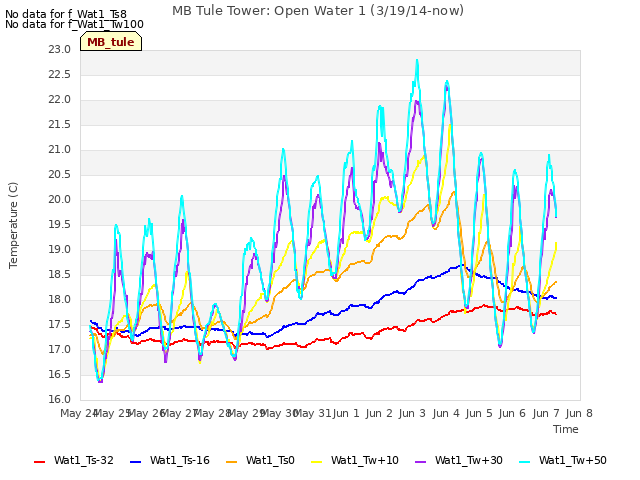640x480 pixels.
Task: Click the blue Ts-16 line peak near Jun 4
Action: (x=462, y=265)
